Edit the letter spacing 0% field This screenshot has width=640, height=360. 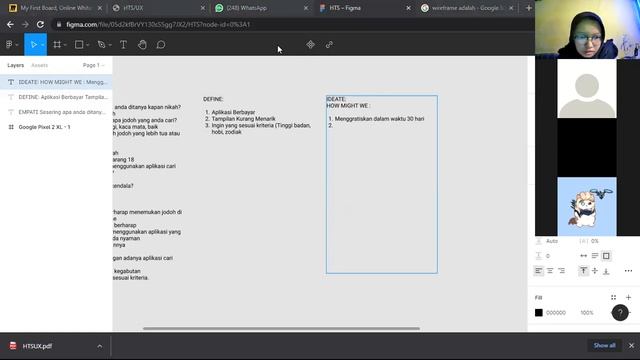tap(594, 241)
